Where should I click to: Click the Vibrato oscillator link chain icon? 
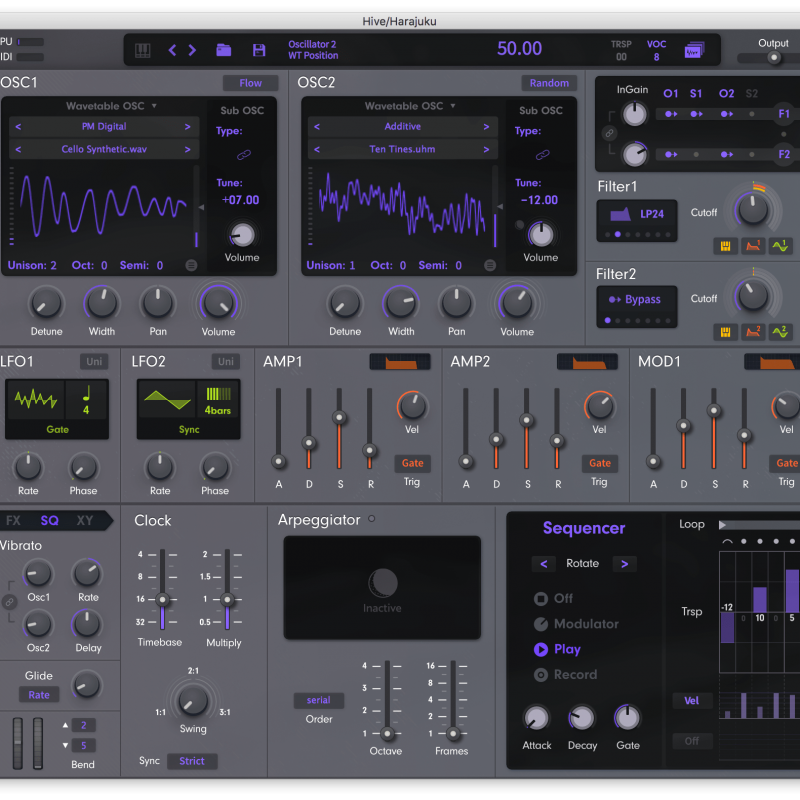click(x=9, y=602)
